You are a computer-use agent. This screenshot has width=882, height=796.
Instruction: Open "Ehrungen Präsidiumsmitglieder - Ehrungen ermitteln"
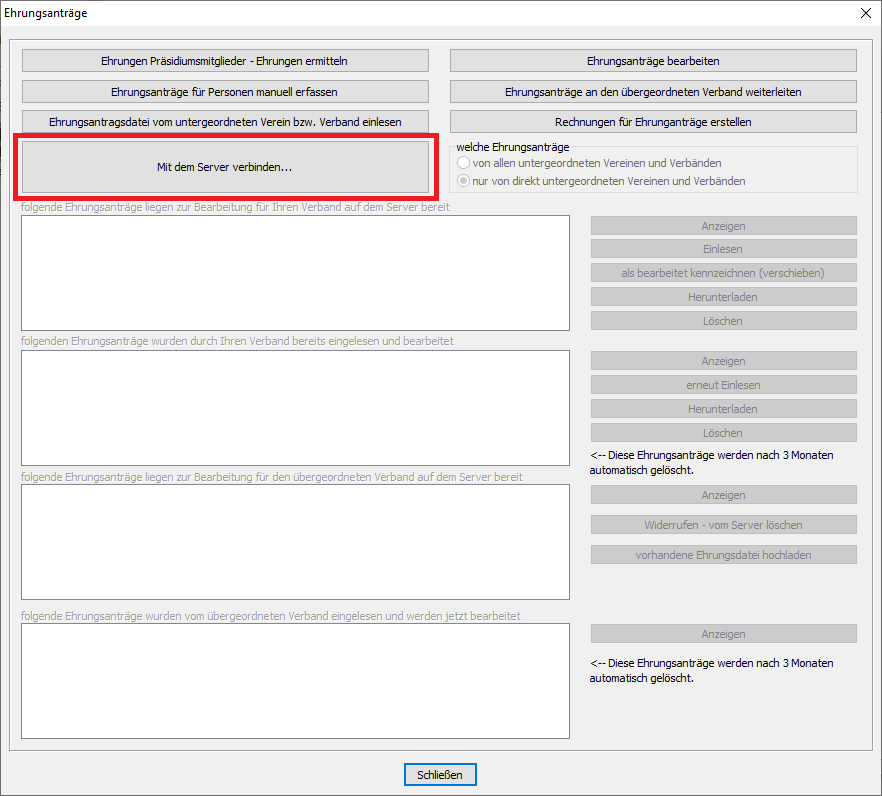pyautogui.click(x=225, y=61)
